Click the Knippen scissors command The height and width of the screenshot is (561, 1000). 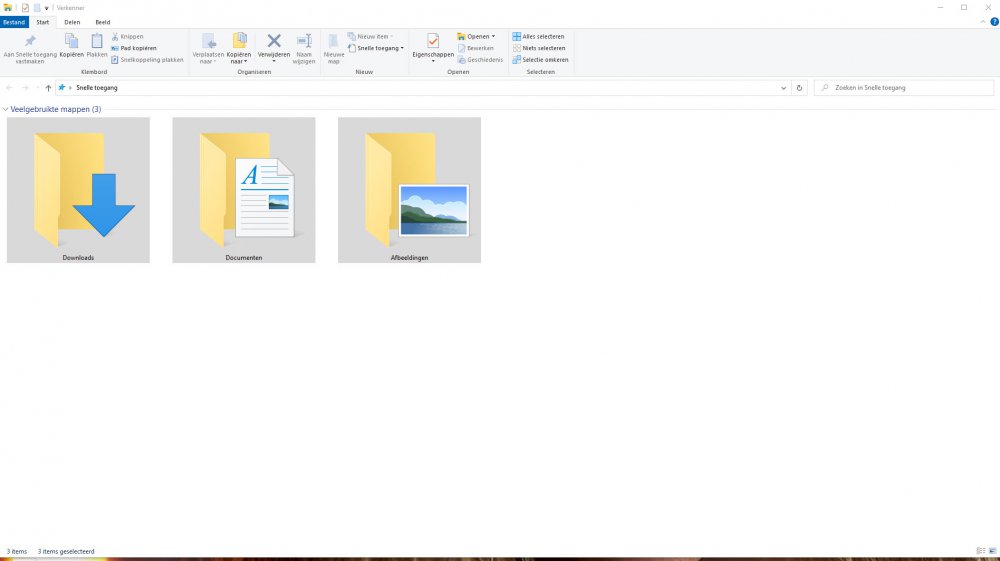pos(127,36)
